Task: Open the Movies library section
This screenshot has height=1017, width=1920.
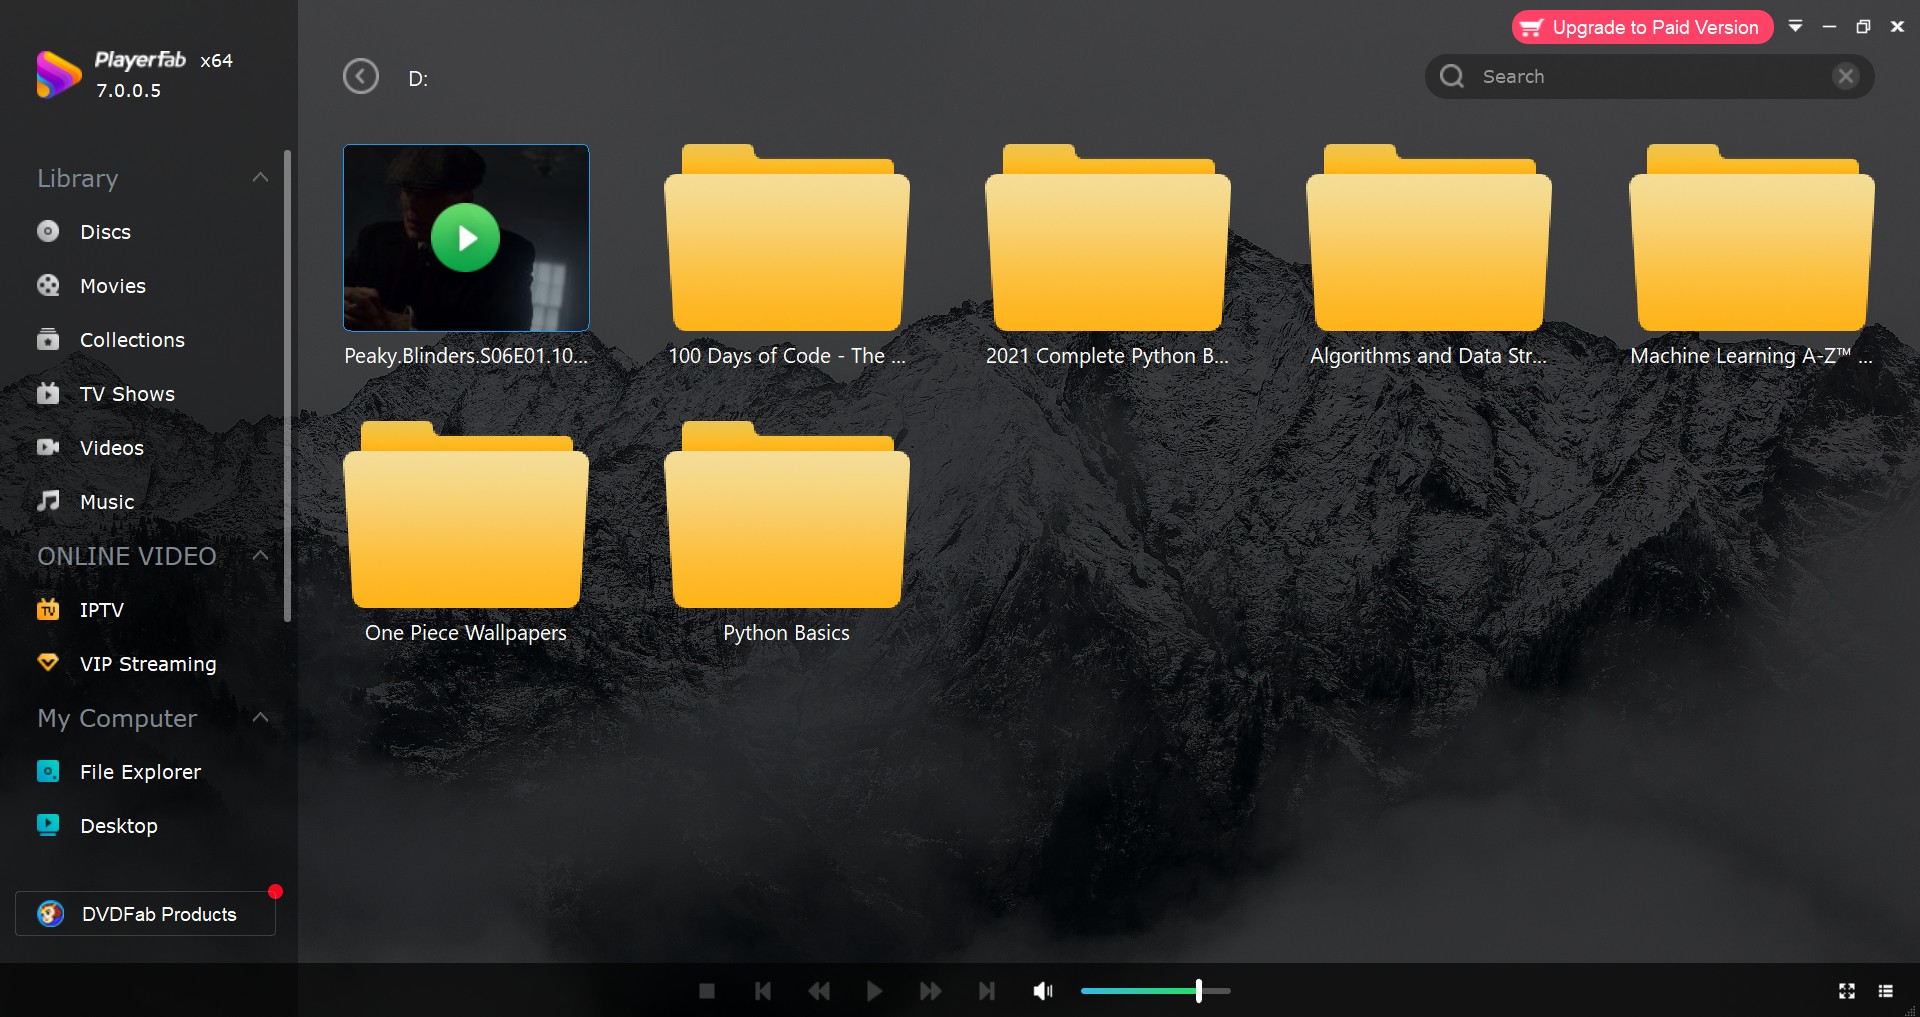Action: tap(113, 286)
